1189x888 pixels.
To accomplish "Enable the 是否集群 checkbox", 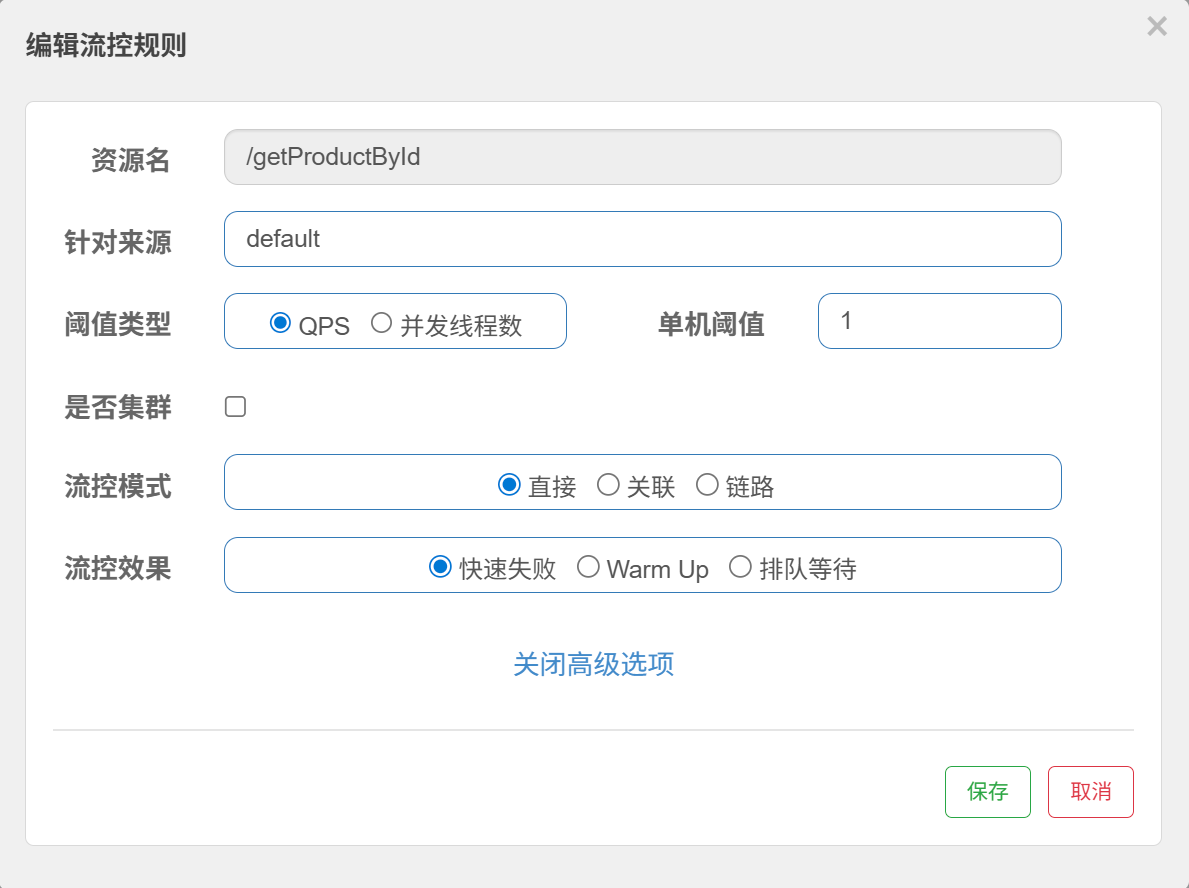I will pos(235,407).
